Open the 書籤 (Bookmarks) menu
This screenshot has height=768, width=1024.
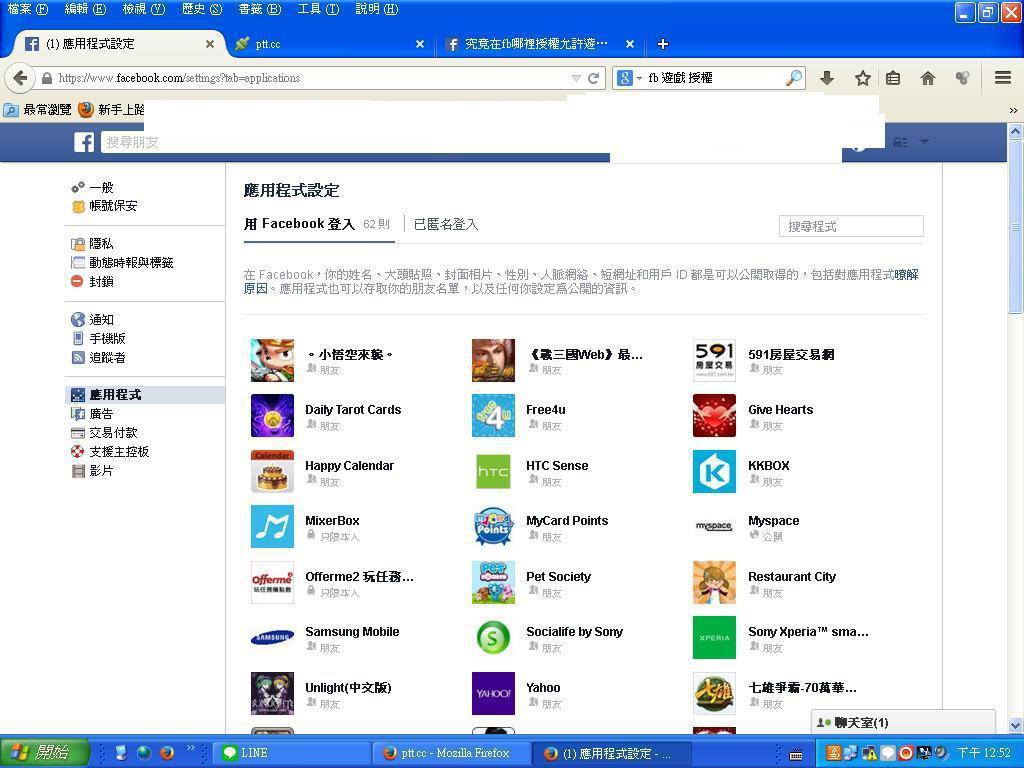point(259,9)
